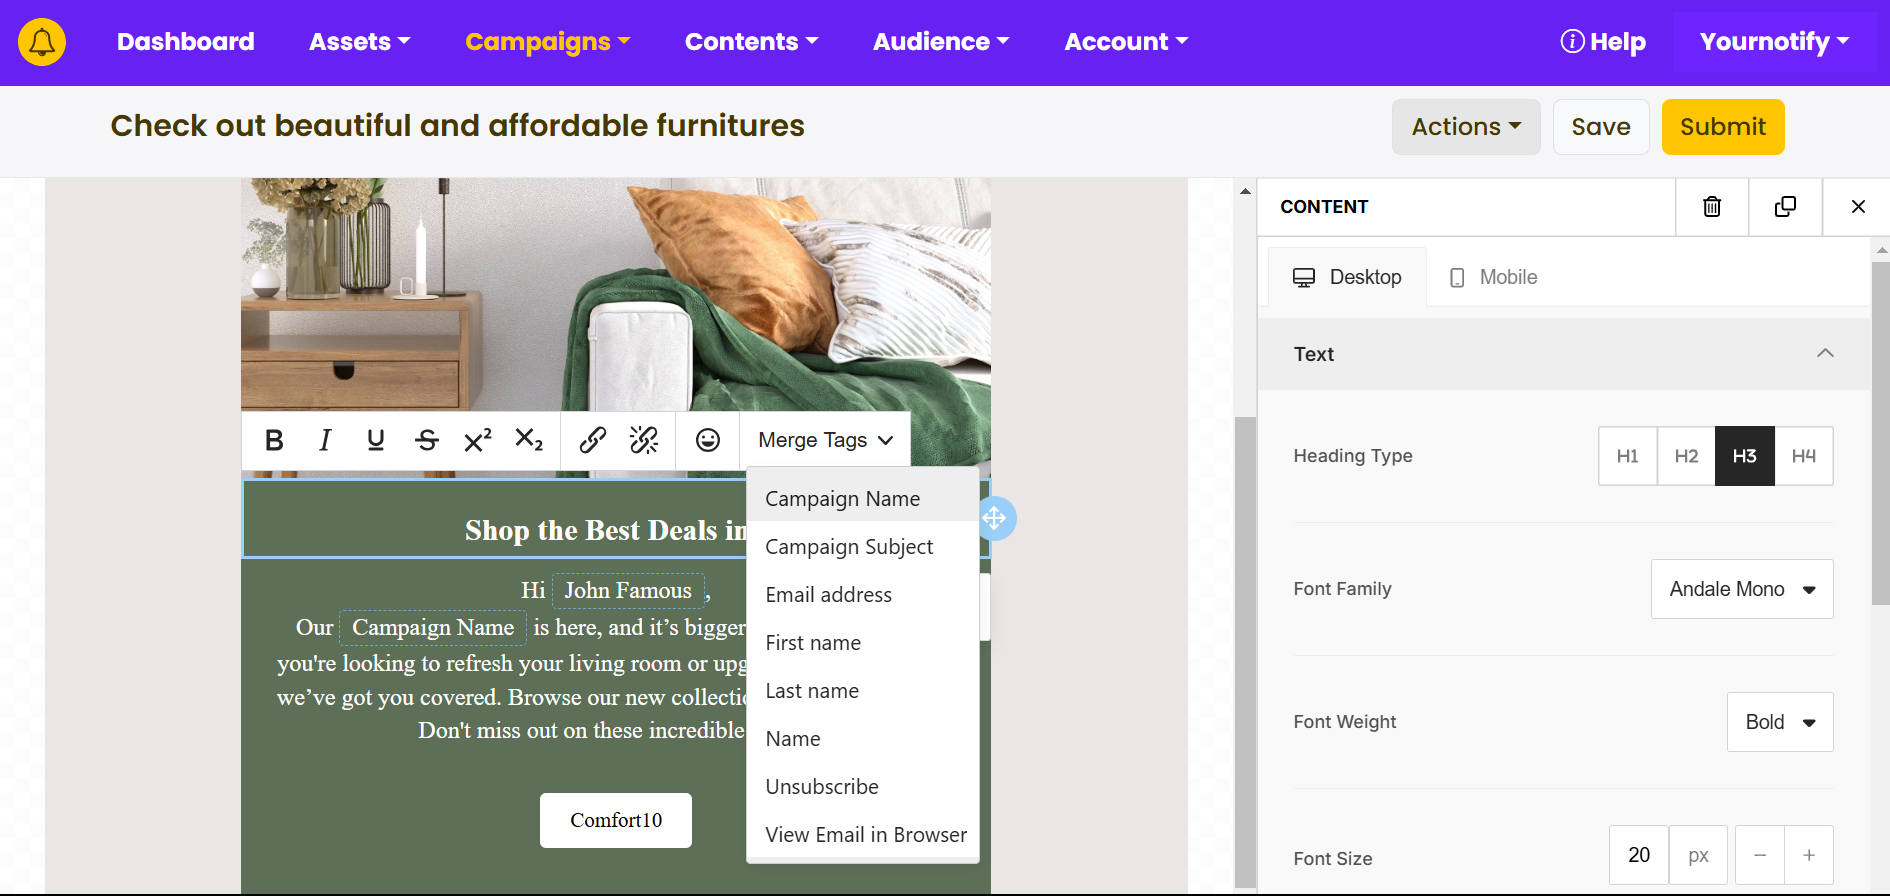
Task: Open the emoji picker
Action: [x=708, y=440]
